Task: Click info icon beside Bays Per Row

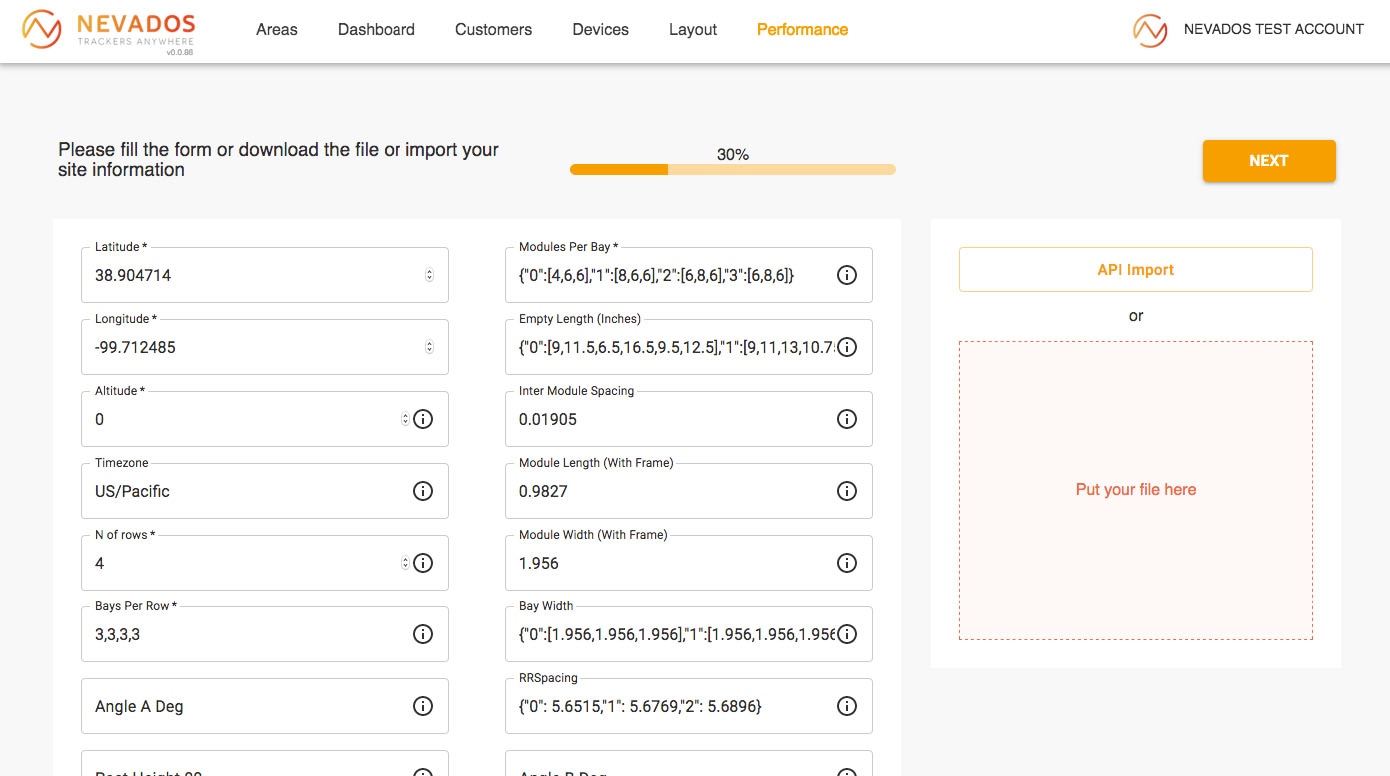Action: [x=423, y=634]
